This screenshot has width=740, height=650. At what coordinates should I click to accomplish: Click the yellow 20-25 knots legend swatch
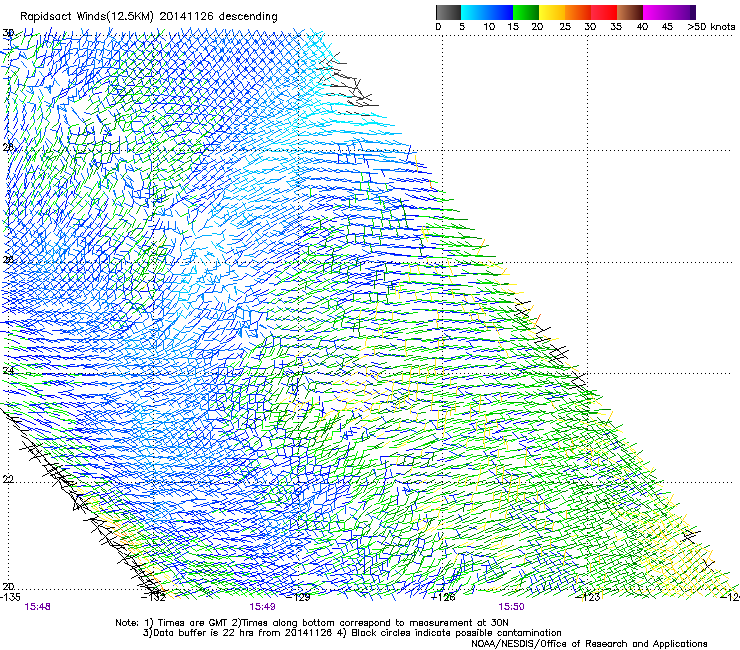(552, 13)
